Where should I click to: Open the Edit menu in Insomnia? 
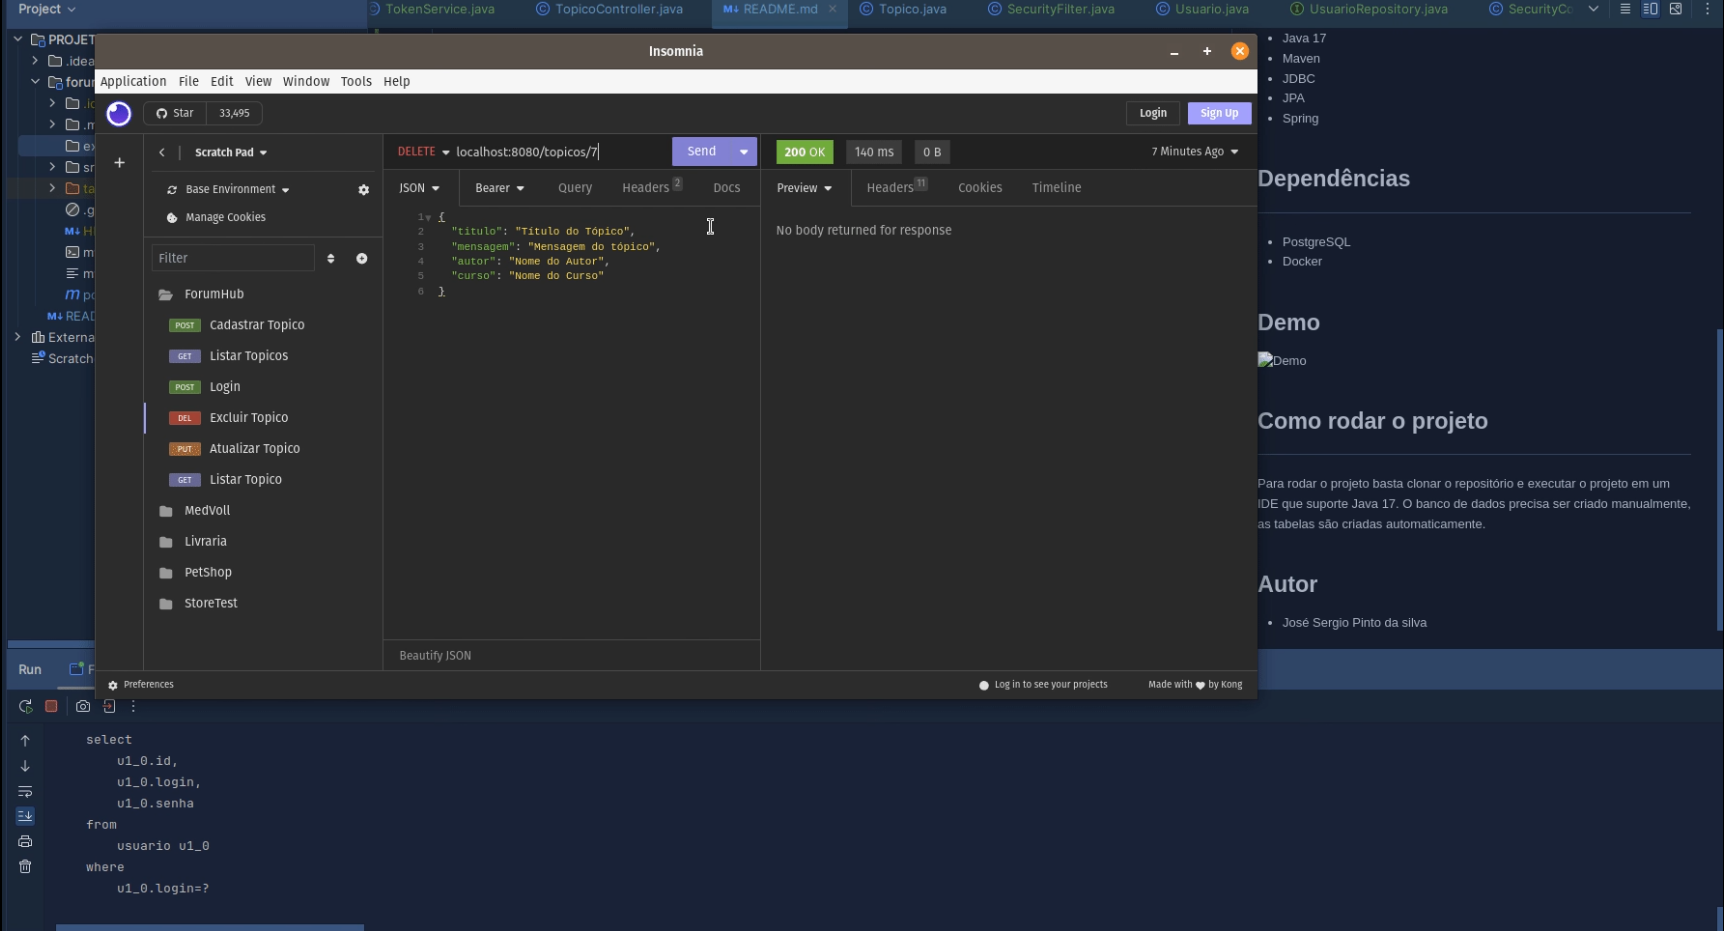[x=222, y=82]
